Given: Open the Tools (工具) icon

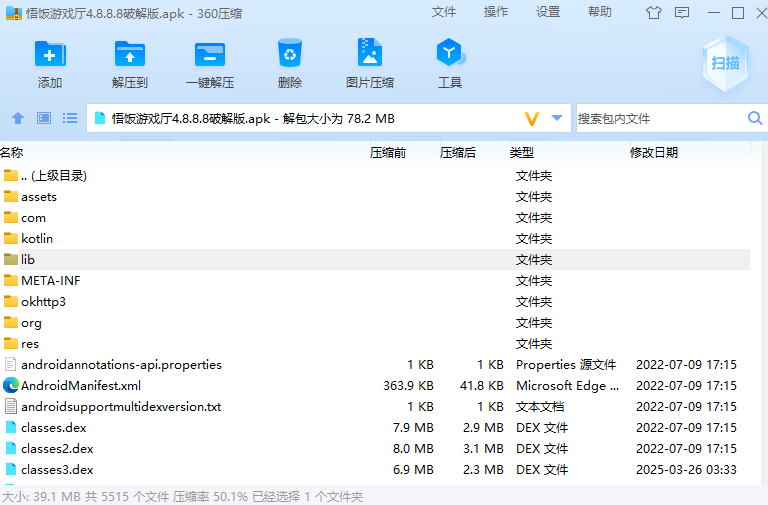Looking at the screenshot, I should pyautogui.click(x=450, y=52).
